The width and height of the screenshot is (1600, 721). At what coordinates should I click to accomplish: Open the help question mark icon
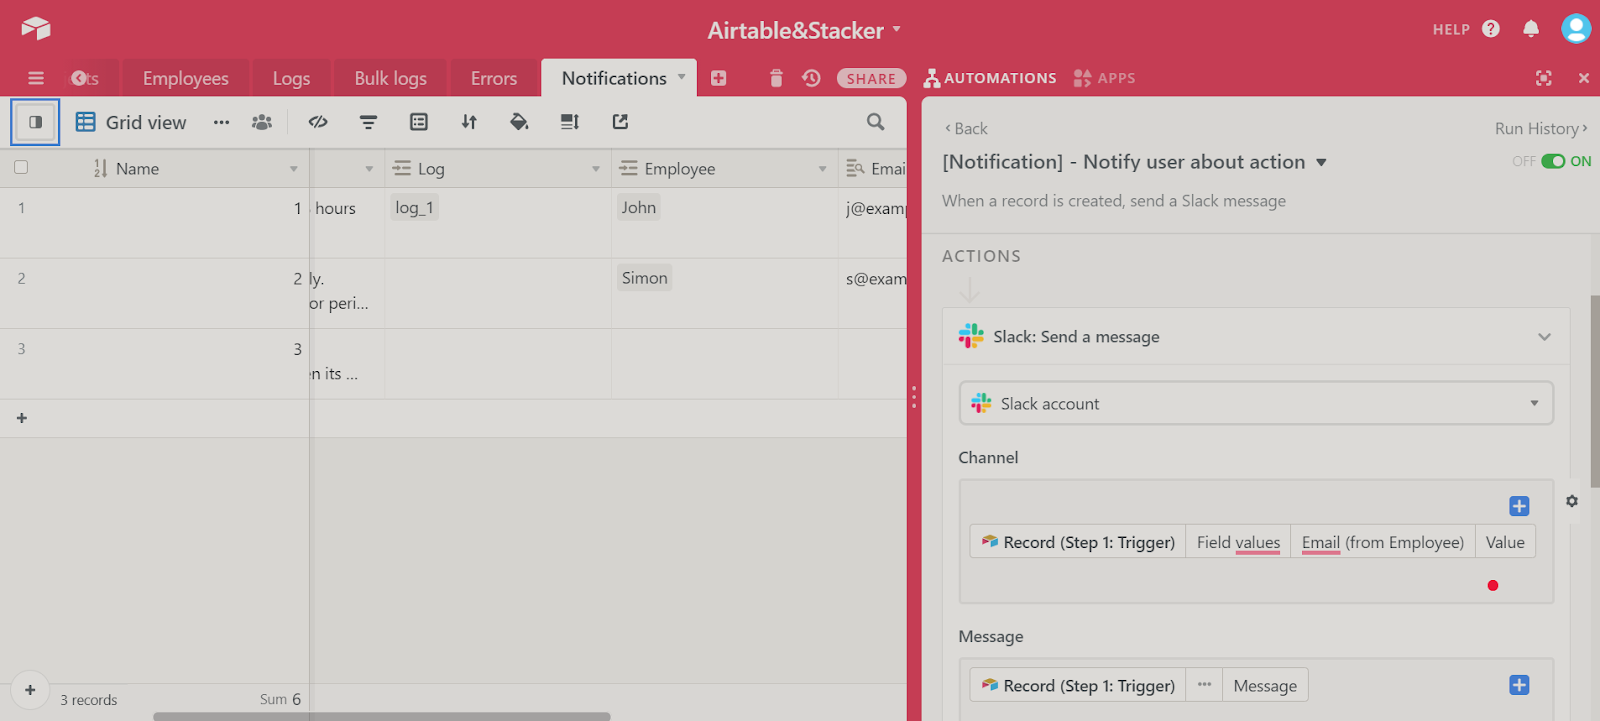(1491, 29)
